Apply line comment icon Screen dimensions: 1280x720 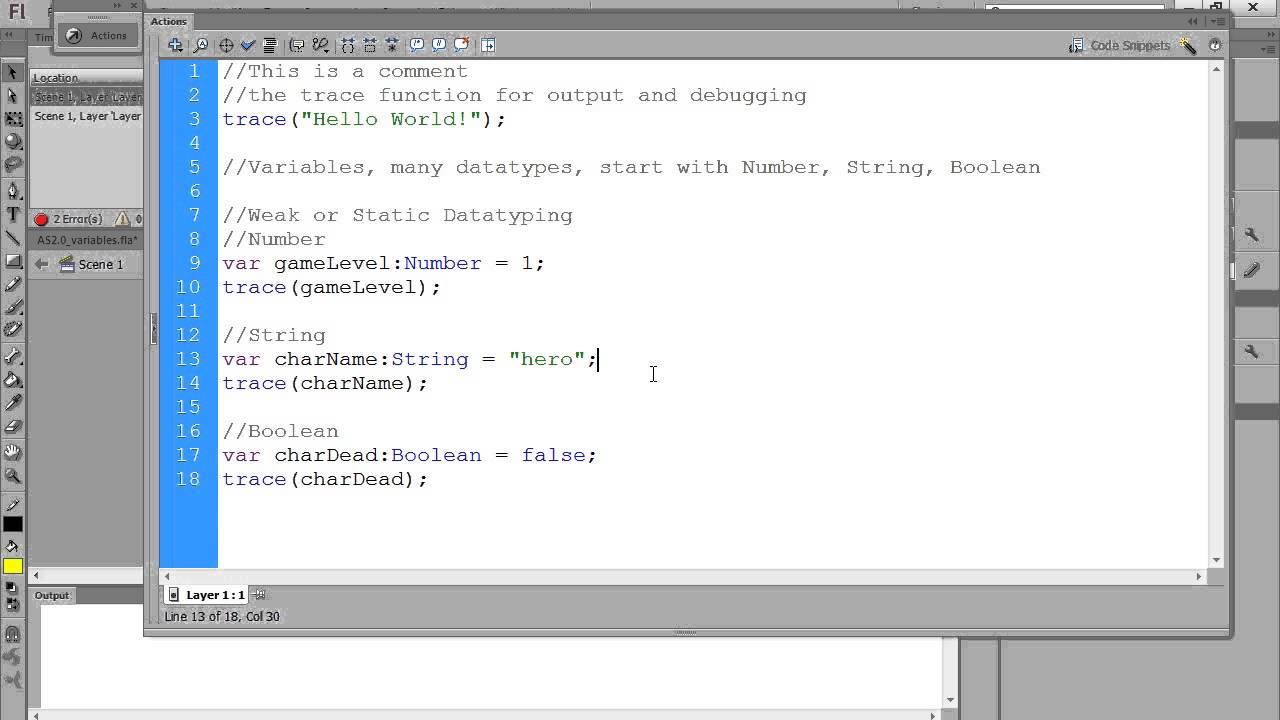[439, 45]
